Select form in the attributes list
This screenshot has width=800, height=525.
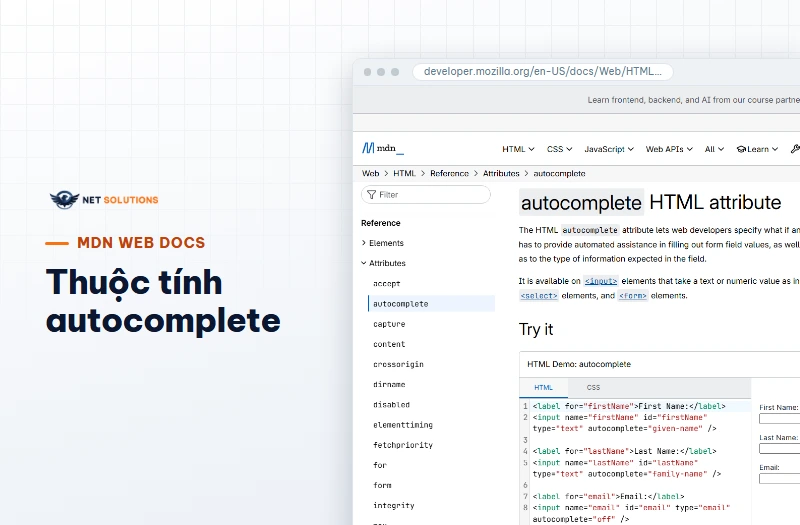[x=382, y=485]
